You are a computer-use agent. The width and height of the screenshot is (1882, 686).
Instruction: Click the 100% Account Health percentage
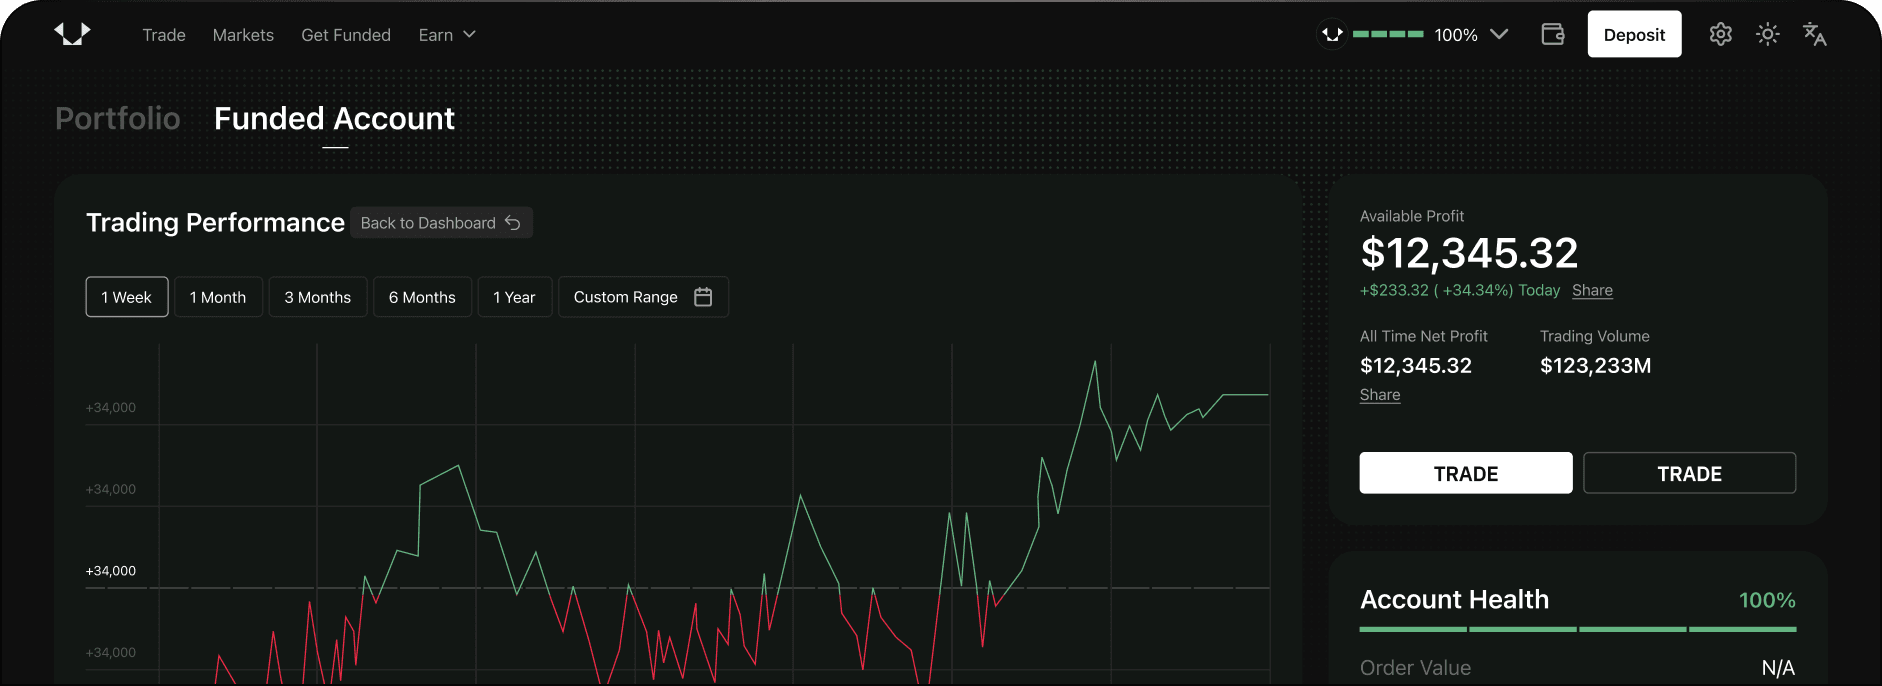click(1767, 600)
